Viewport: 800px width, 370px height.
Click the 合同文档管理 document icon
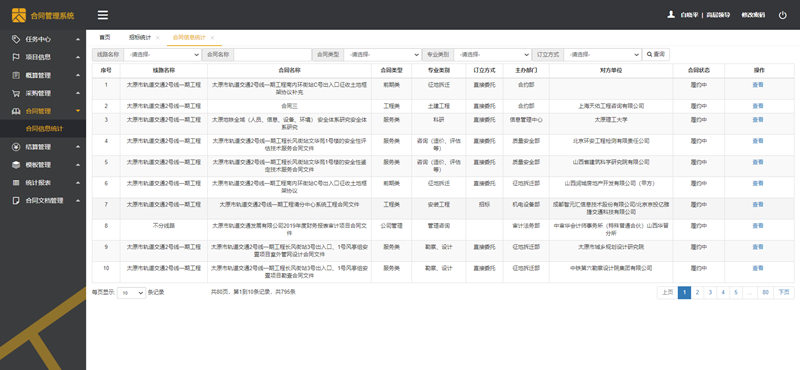(x=16, y=201)
